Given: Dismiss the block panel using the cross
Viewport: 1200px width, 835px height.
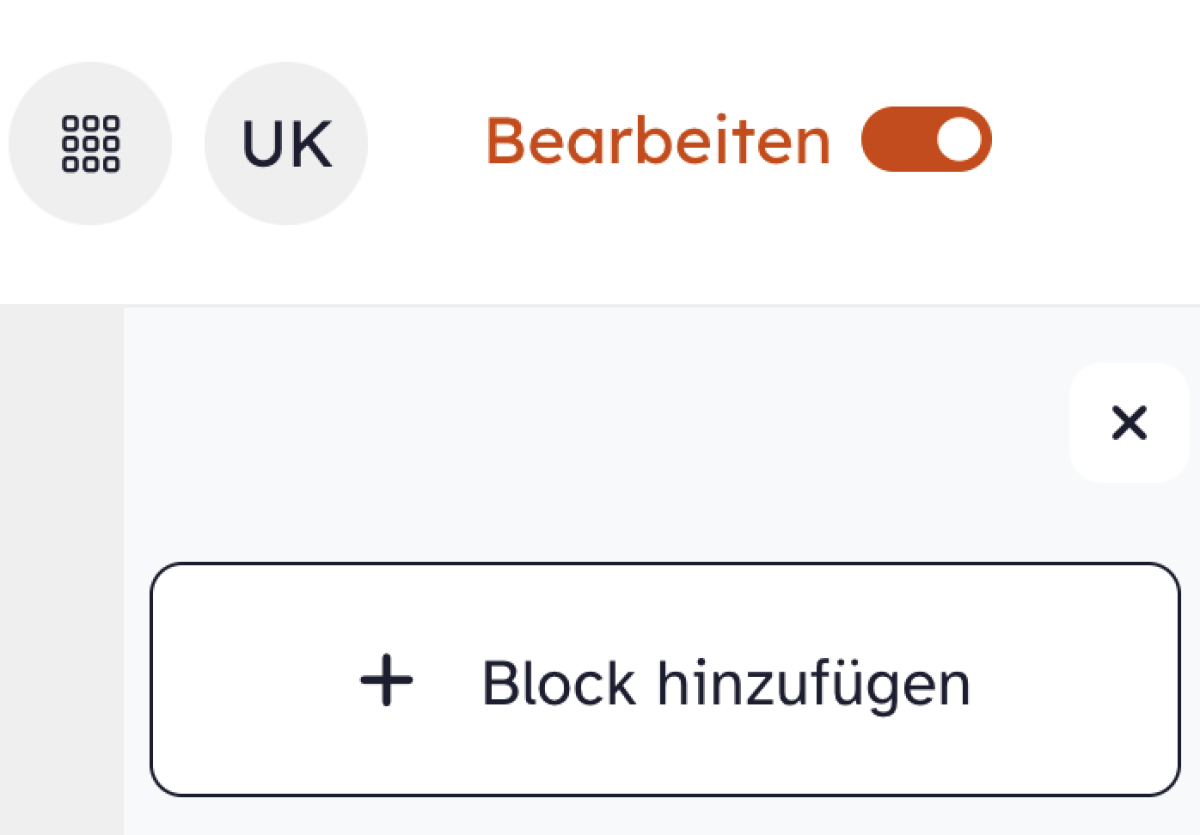Looking at the screenshot, I should (x=1129, y=423).
